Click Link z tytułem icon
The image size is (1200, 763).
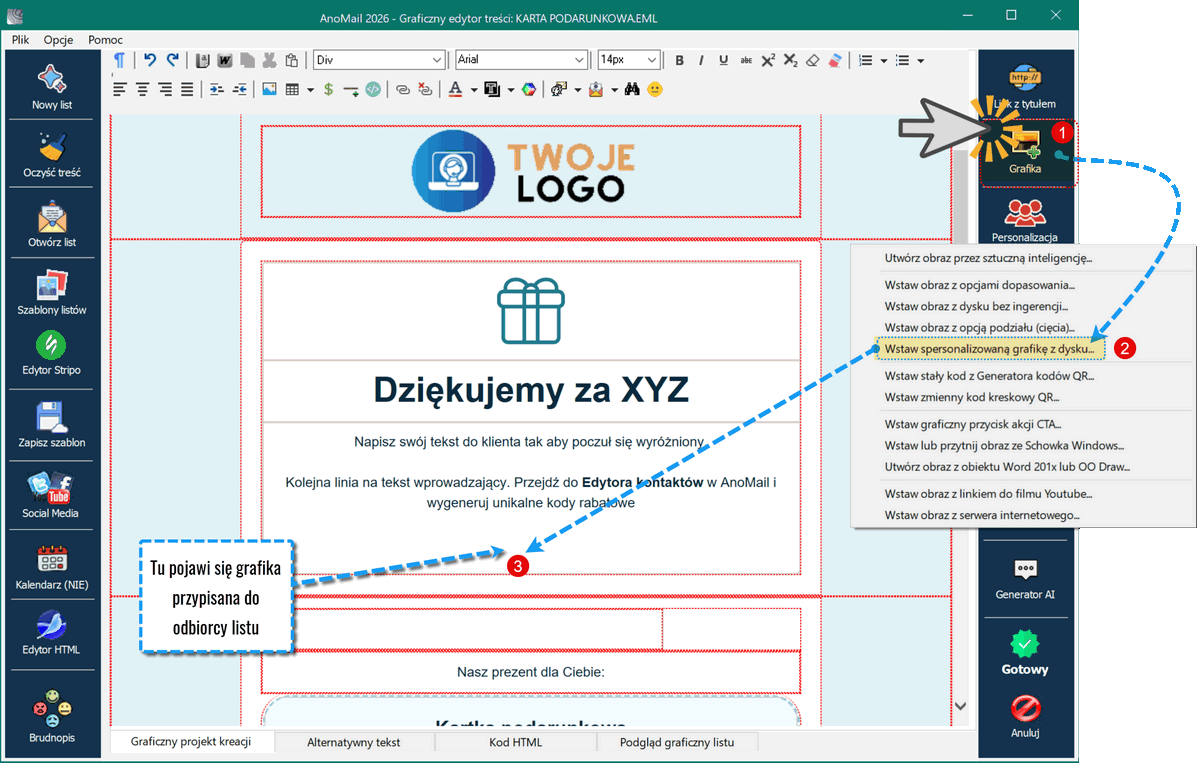coord(1025,79)
